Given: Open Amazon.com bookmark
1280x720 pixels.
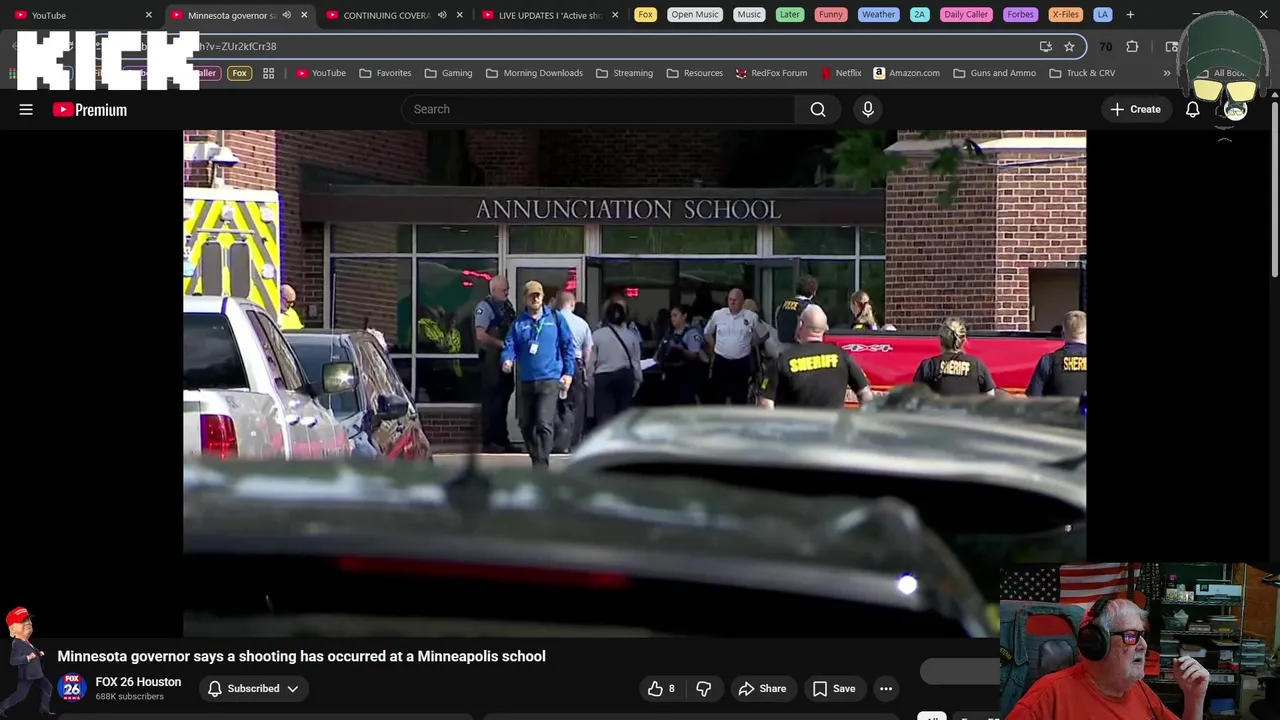Looking at the screenshot, I should (906, 73).
